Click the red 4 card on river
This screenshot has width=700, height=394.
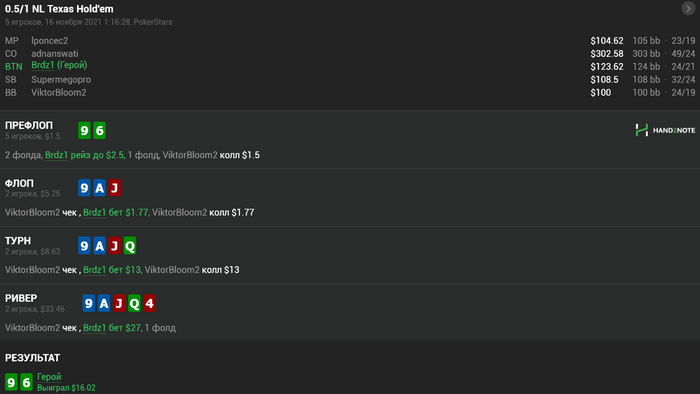coord(150,303)
